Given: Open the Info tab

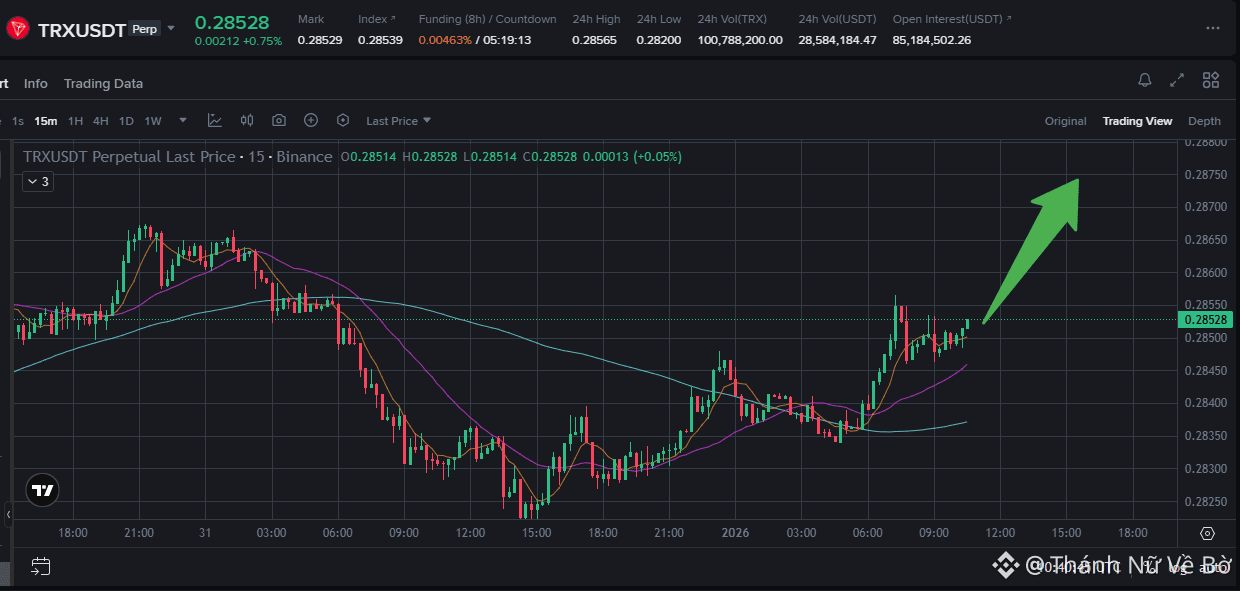Looking at the screenshot, I should [x=36, y=83].
